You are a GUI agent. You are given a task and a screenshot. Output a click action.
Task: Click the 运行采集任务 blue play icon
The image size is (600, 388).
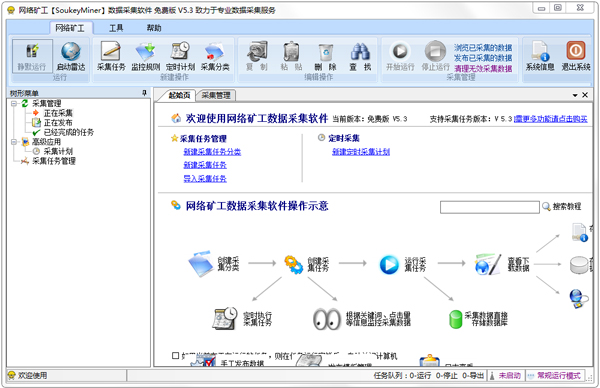tap(389, 265)
